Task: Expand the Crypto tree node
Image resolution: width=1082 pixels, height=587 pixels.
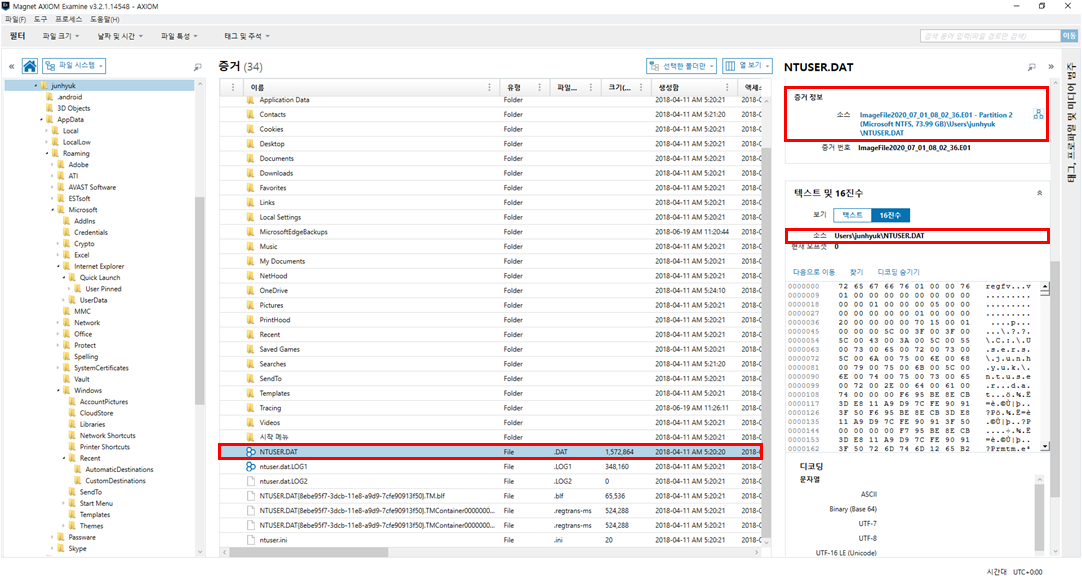Action: [x=58, y=244]
